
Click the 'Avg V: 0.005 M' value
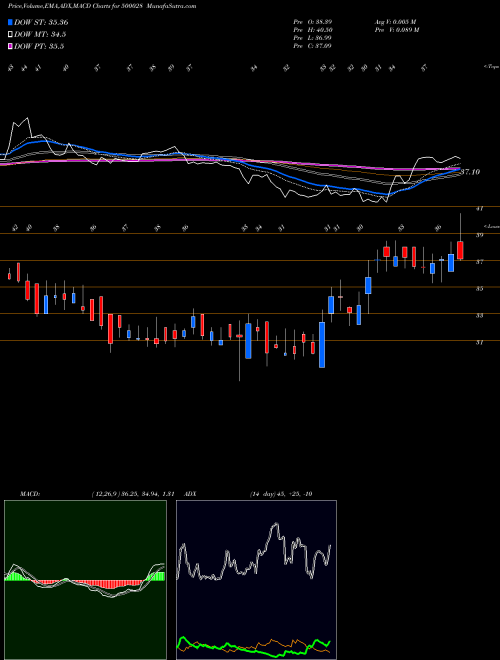pyautogui.click(x=396, y=21)
